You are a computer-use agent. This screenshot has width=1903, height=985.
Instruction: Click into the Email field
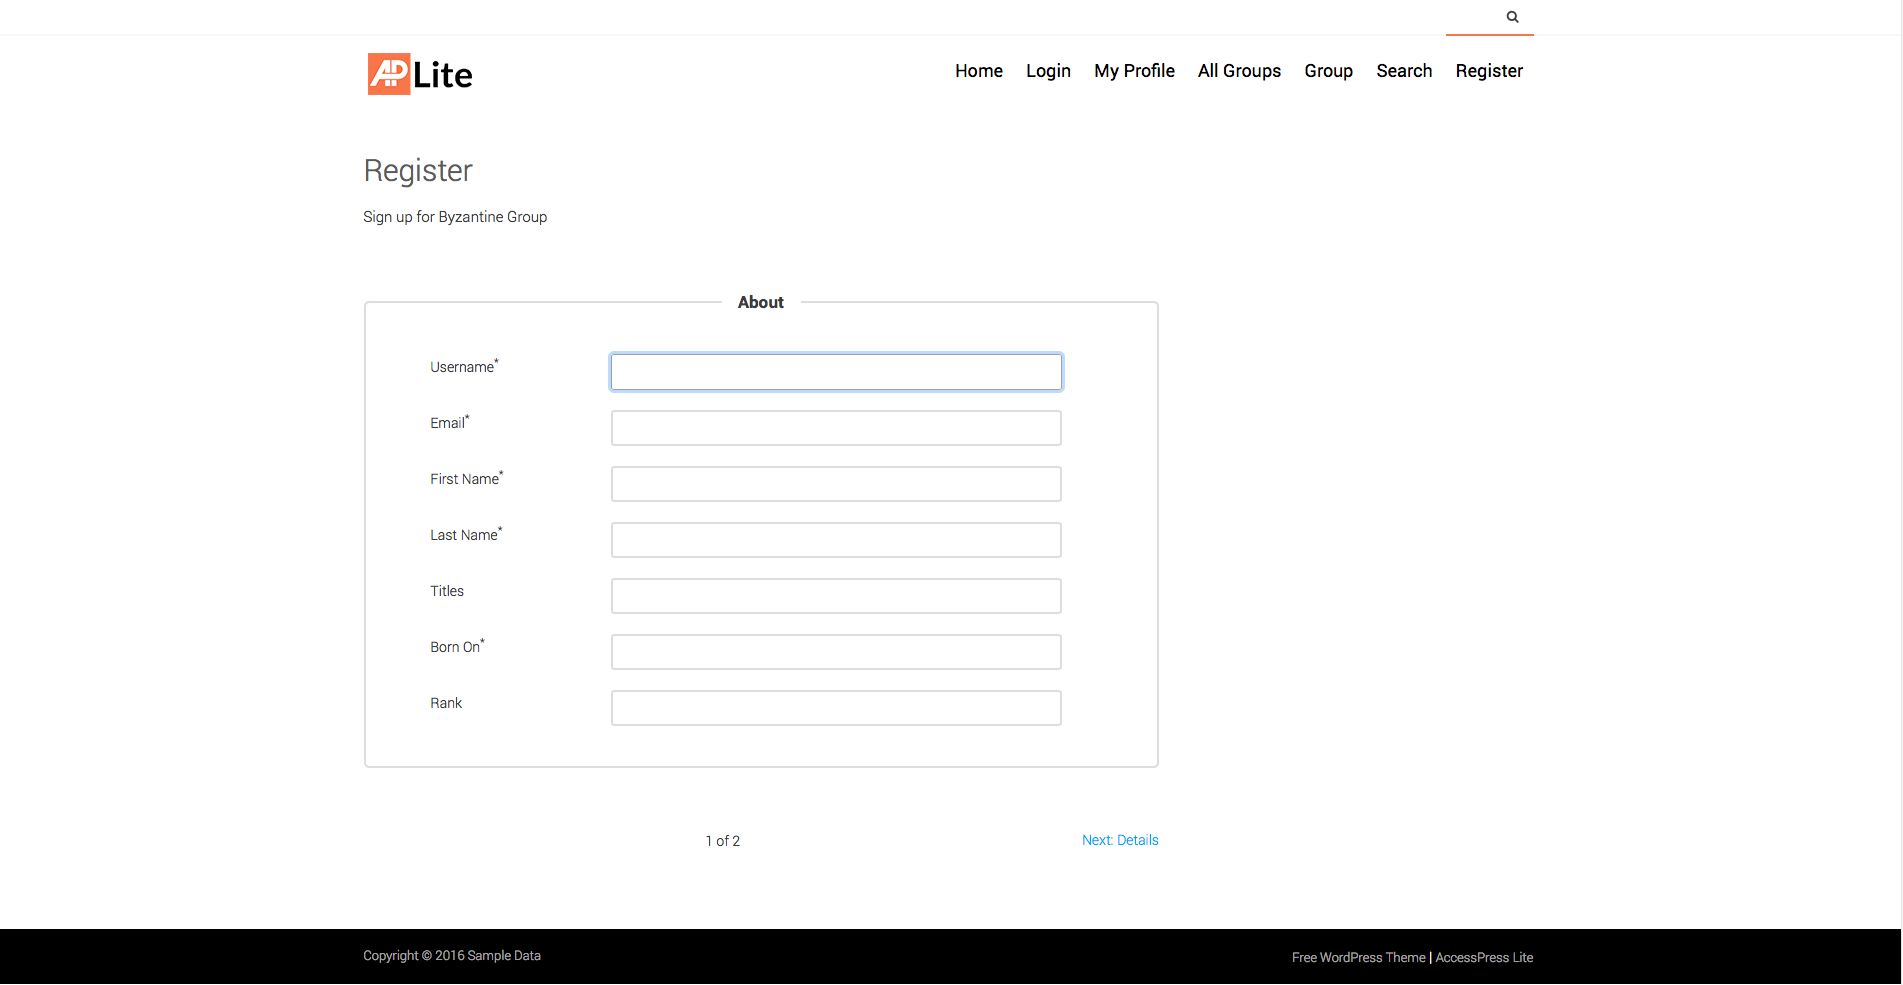[836, 428]
